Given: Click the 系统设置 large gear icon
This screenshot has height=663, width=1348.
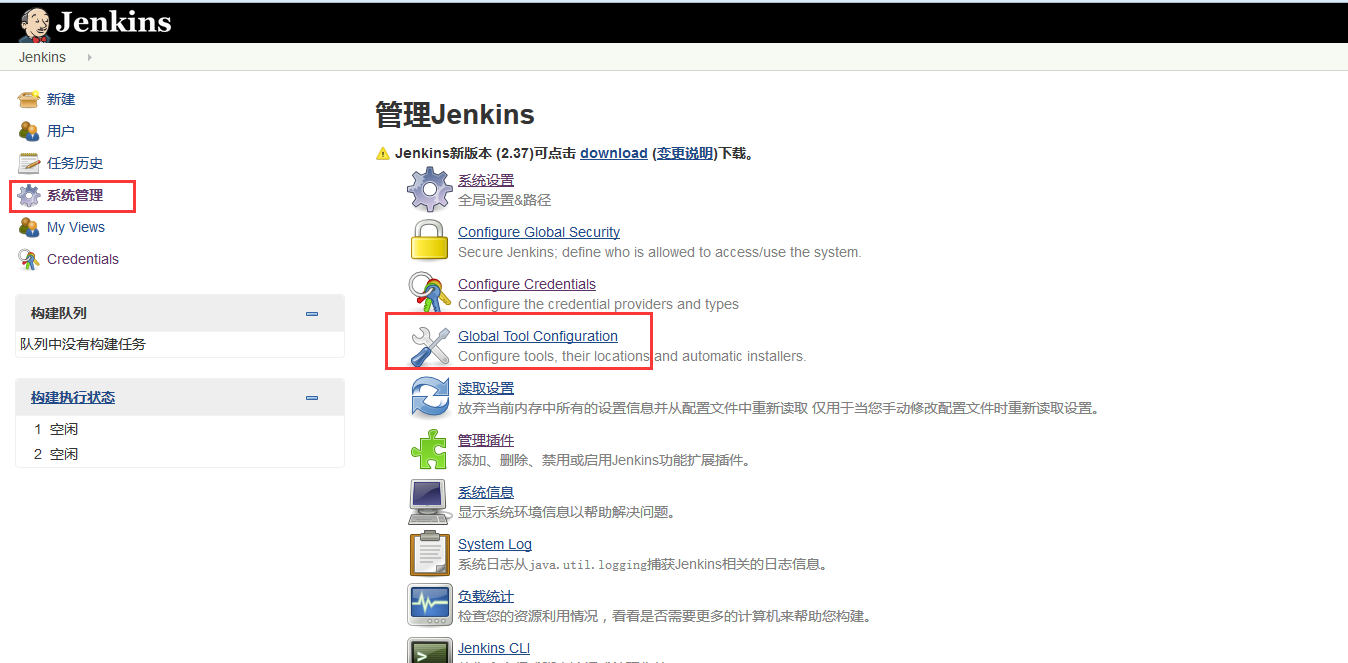Looking at the screenshot, I should [430, 189].
